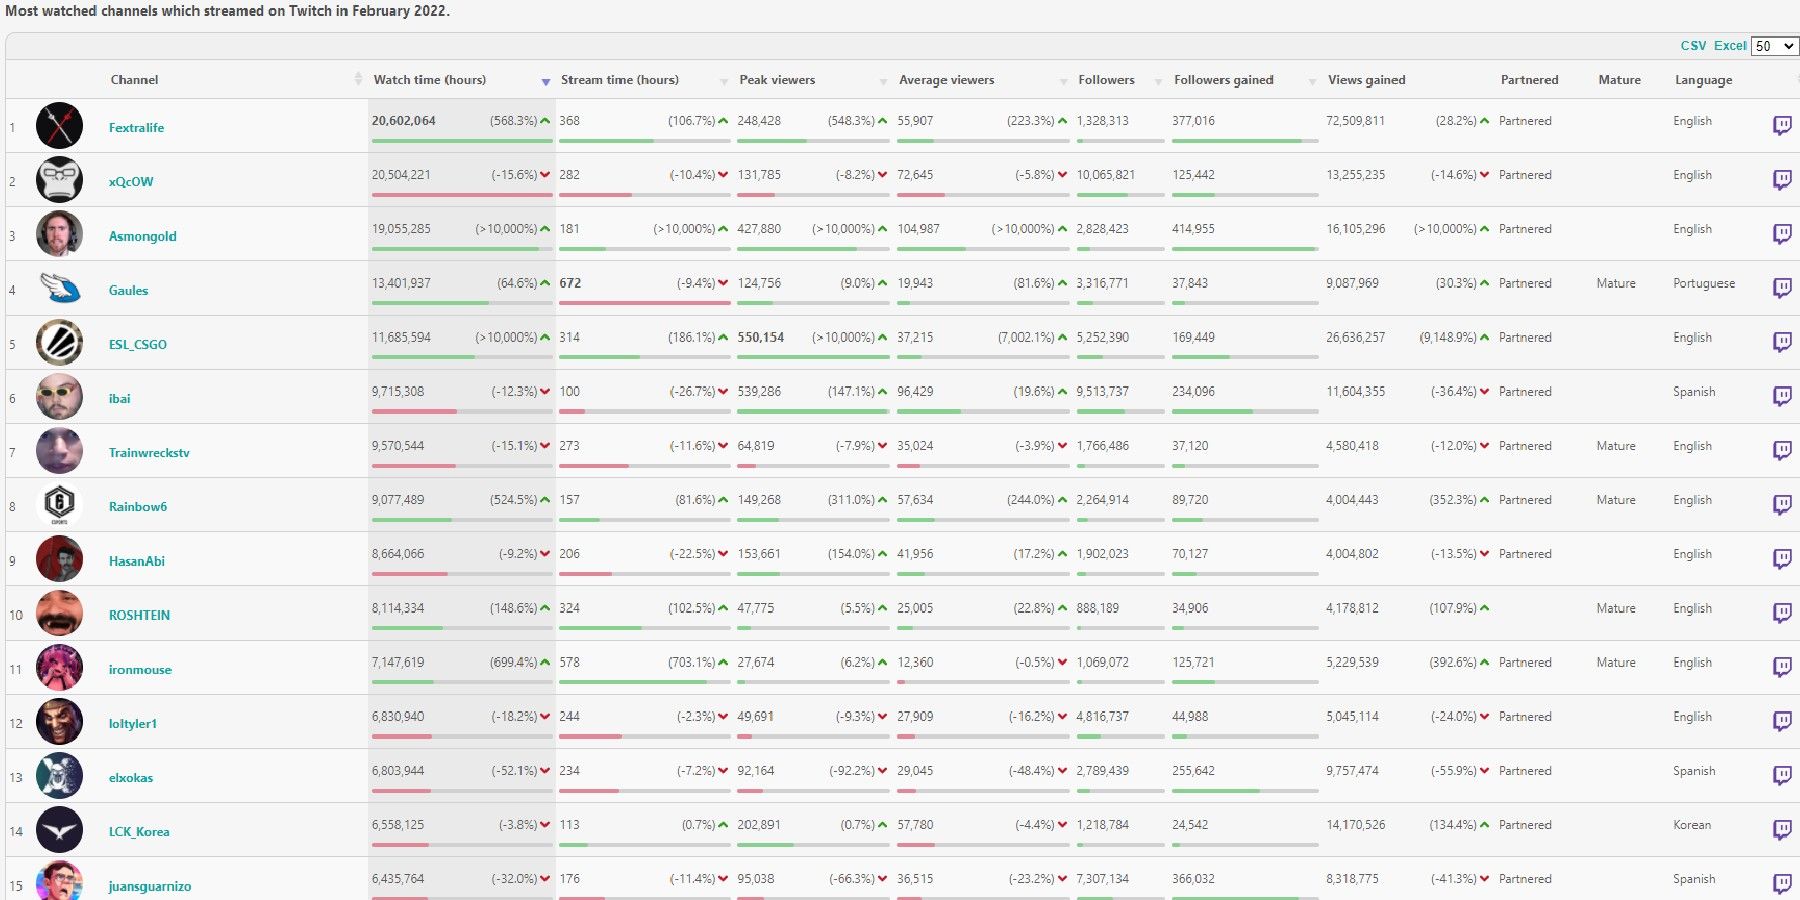Open ROSHTEIN's Twitch channel icon
1800x900 pixels.
point(1782,613)
